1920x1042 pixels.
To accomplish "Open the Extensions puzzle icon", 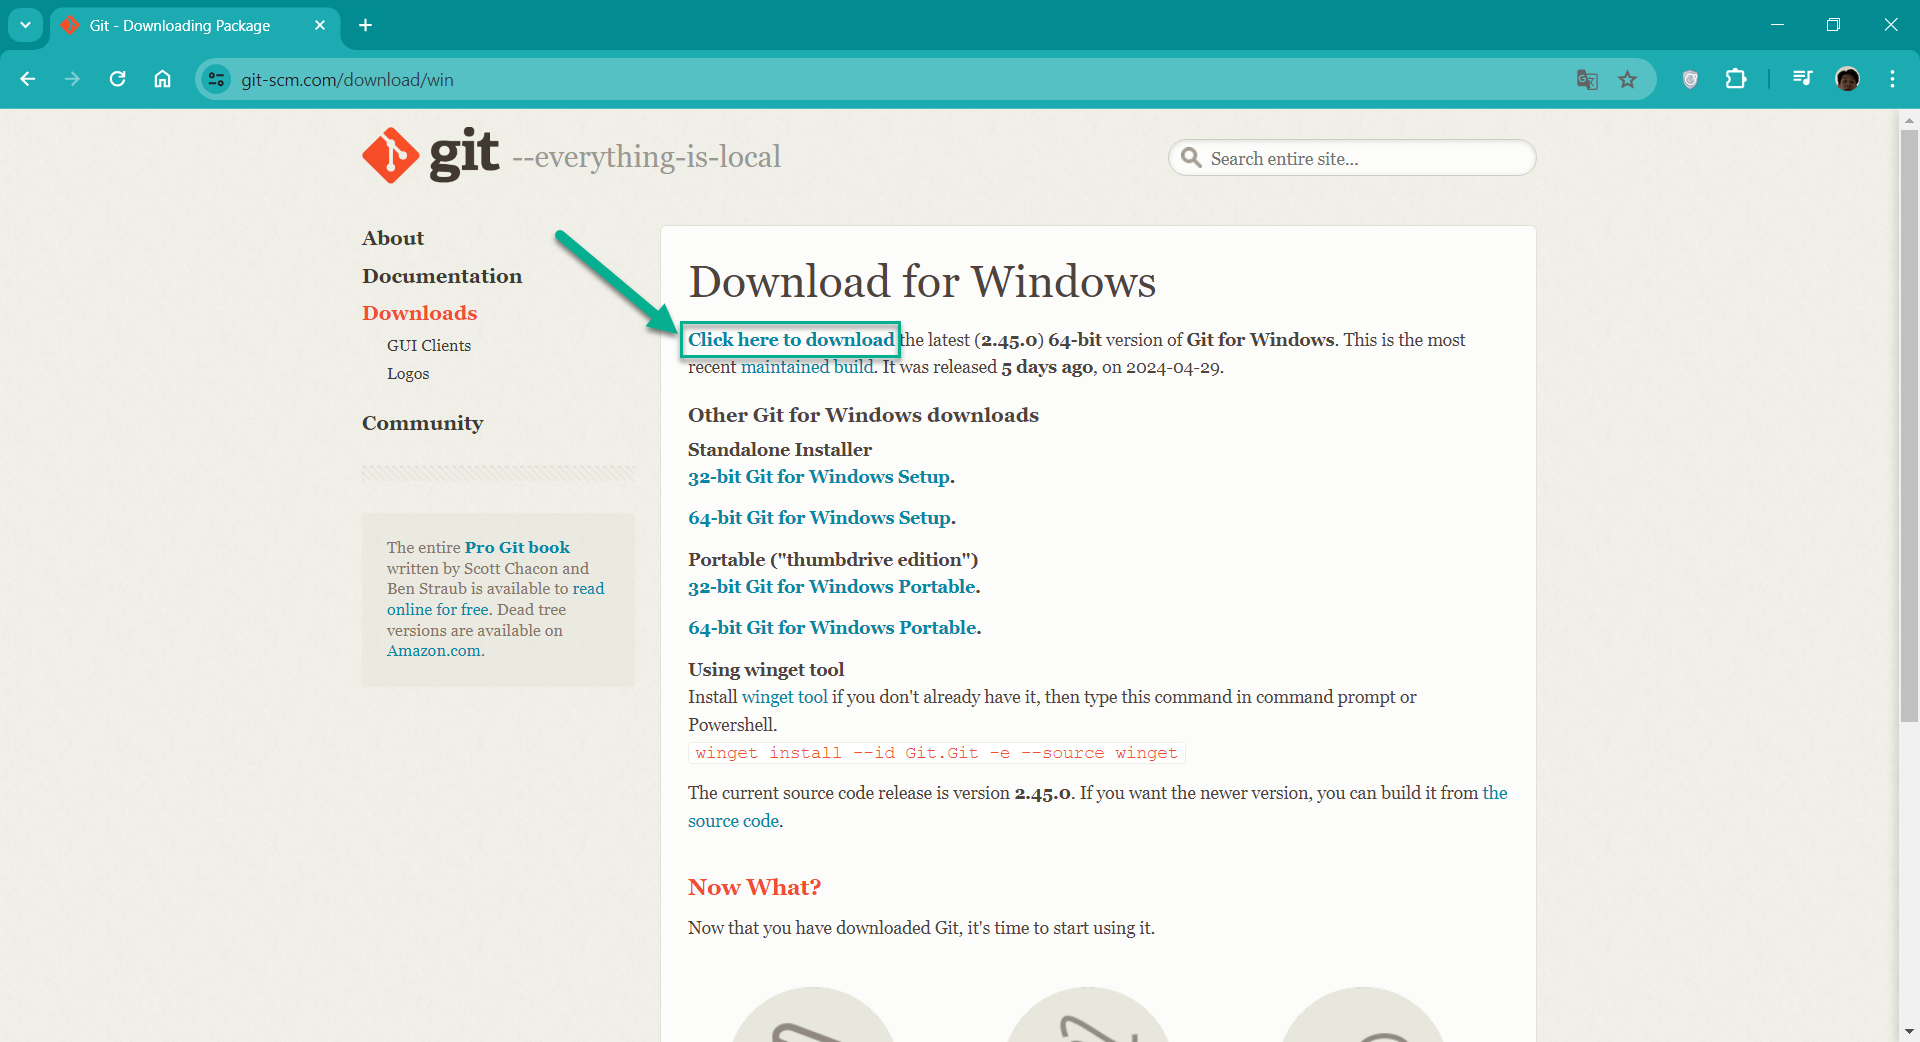I will coord(1736,79).
